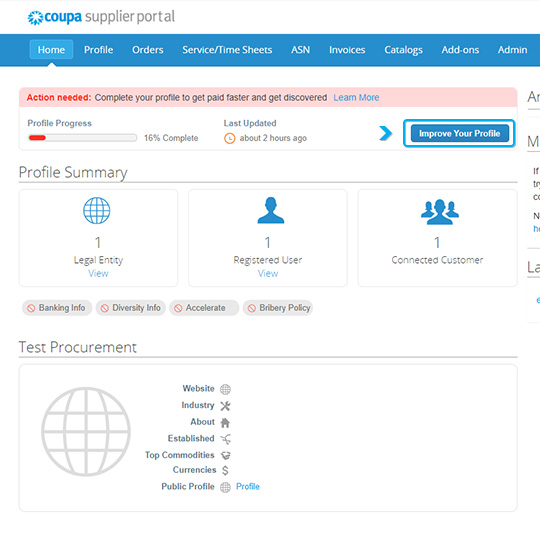Click the Bribery Policy prohibited icon
Image resolution: width=540 pixels, height=540 pixels.
point(252,308)
